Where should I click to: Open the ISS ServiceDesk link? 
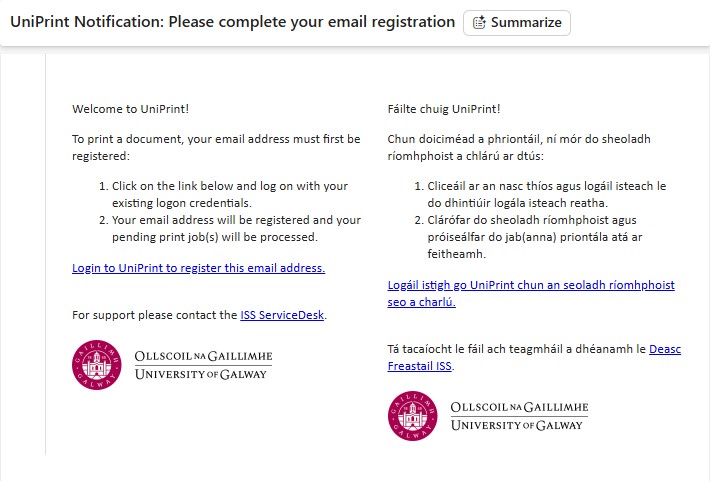tap(283, 315)
